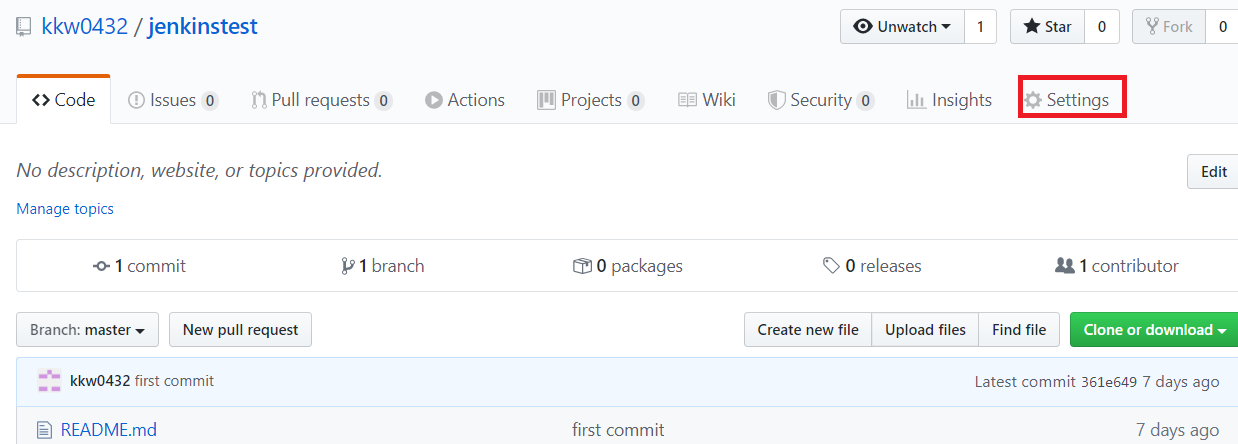Viewport: 1238px width, 444px height.
Task: Click the Edit description button
Action: pyautogui.click(x=1213, y=172)
